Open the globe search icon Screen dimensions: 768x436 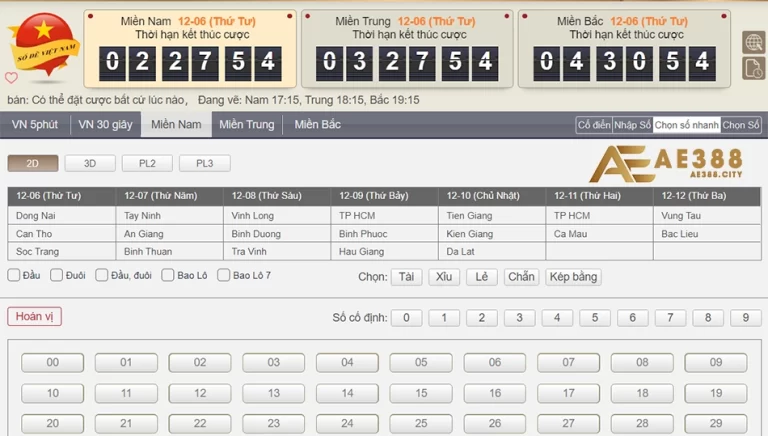click(x=753, y=42)
